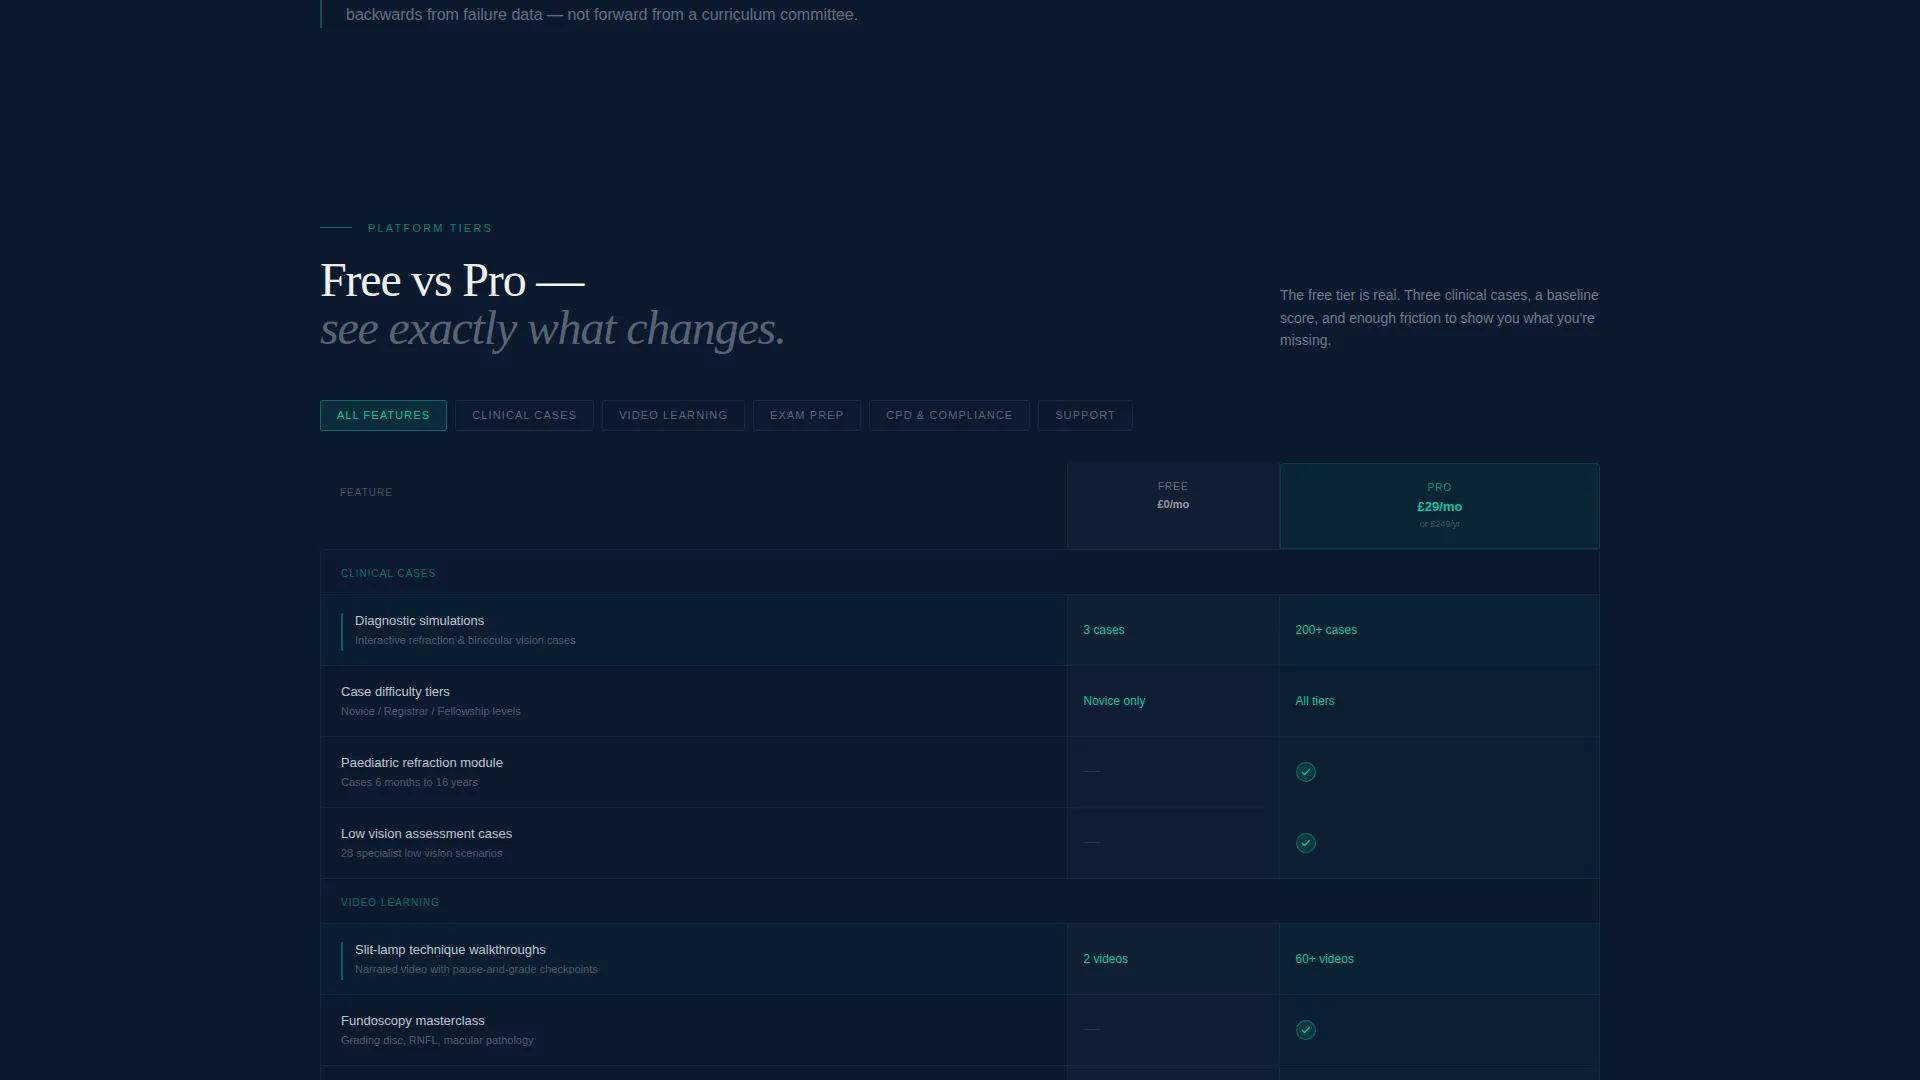This screenshot has width=1920, height=1080.
Task: Open the Video Learning filter tab
Action: (x=673, y=415)
